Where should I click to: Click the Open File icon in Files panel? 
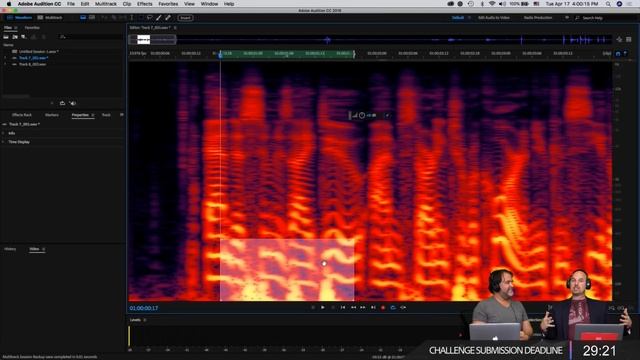[6, 37]
